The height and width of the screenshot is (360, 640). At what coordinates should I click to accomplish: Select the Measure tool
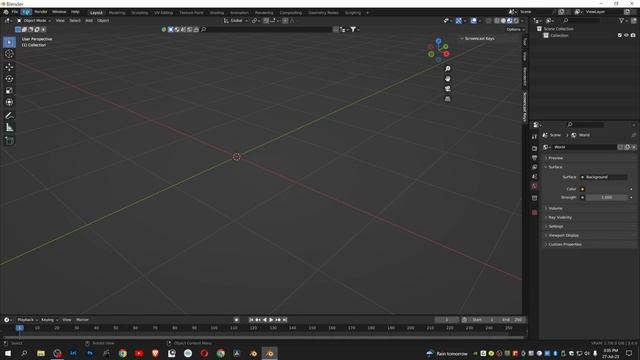click(x=9, y=127)
